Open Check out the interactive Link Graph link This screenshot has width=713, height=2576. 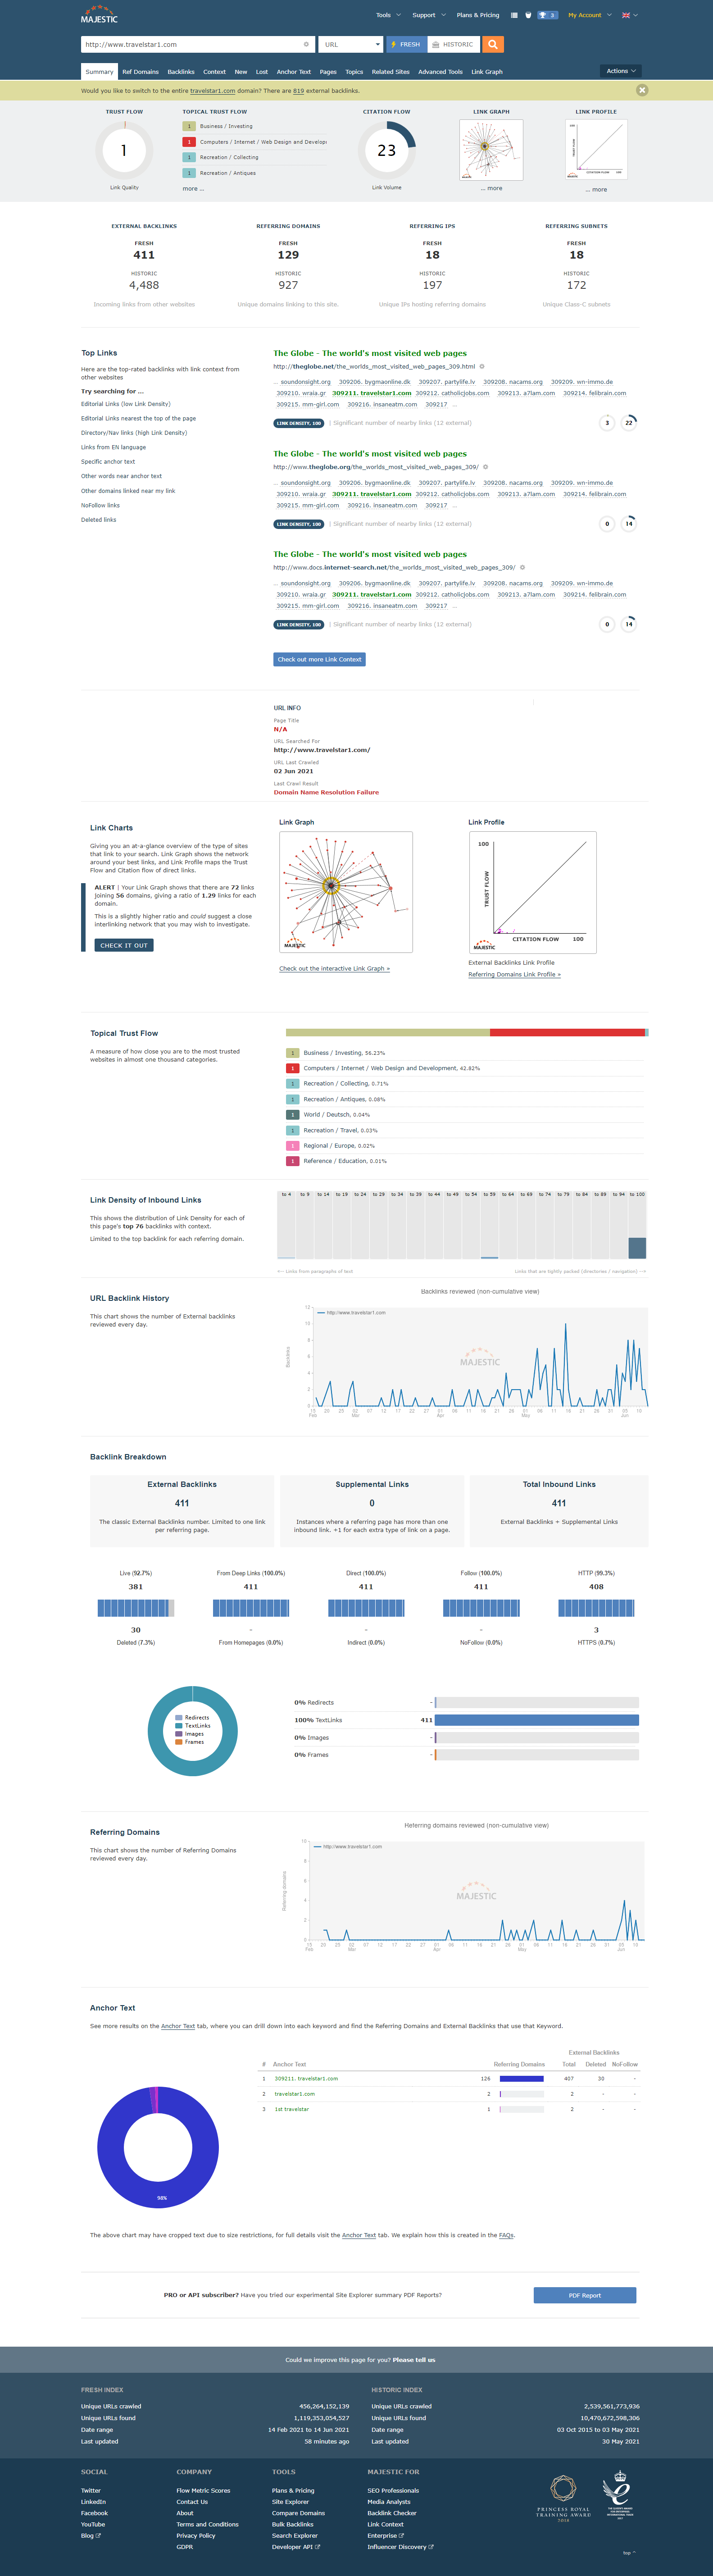334,968
